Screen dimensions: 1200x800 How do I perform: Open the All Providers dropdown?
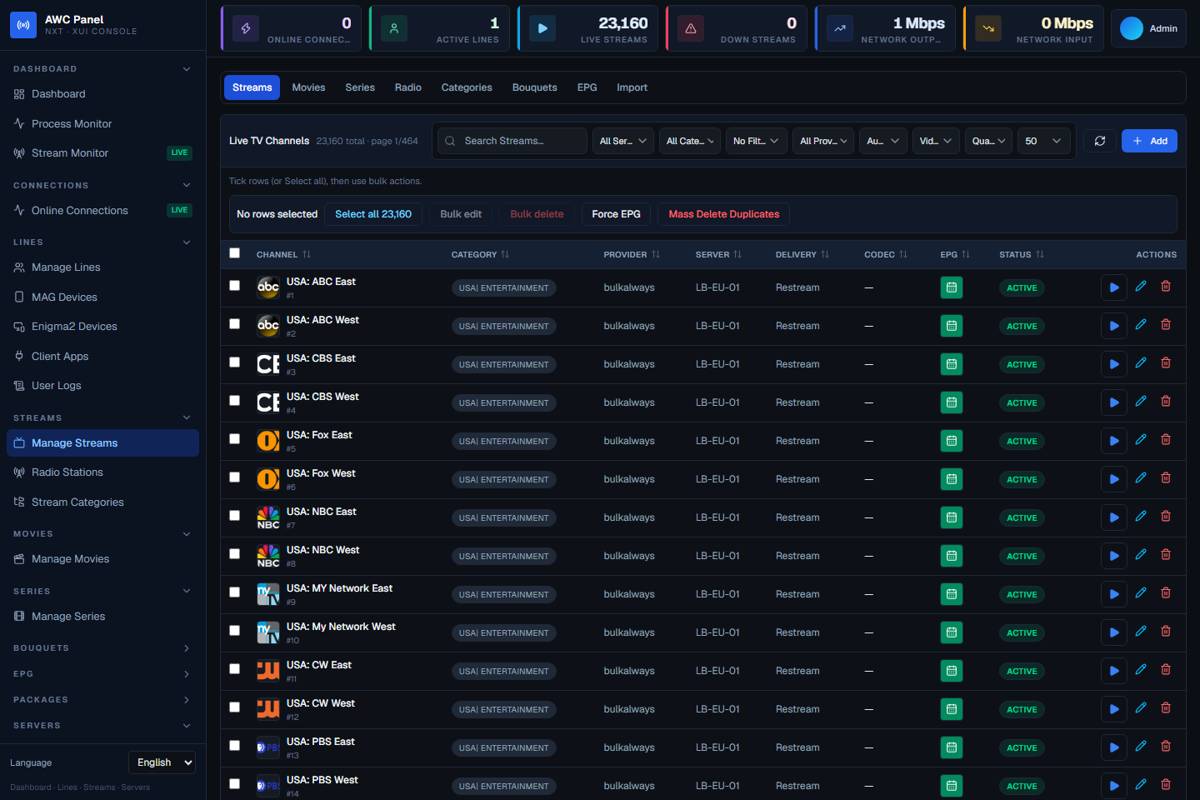point(824,141)
